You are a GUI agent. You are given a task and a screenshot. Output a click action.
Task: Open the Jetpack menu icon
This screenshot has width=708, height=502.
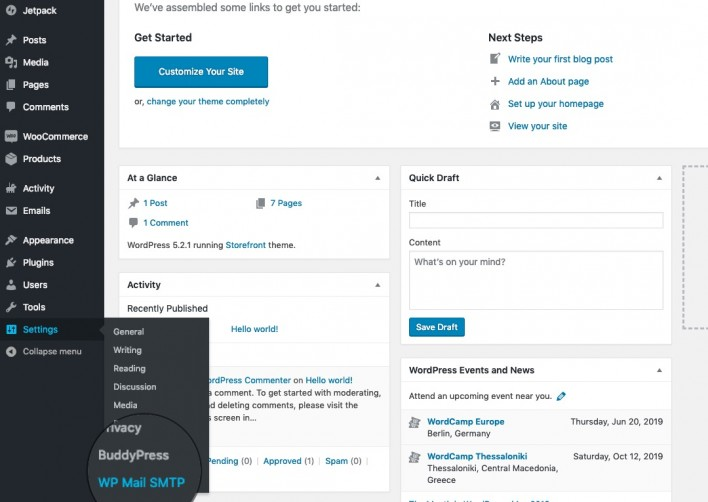click(11, 10)
